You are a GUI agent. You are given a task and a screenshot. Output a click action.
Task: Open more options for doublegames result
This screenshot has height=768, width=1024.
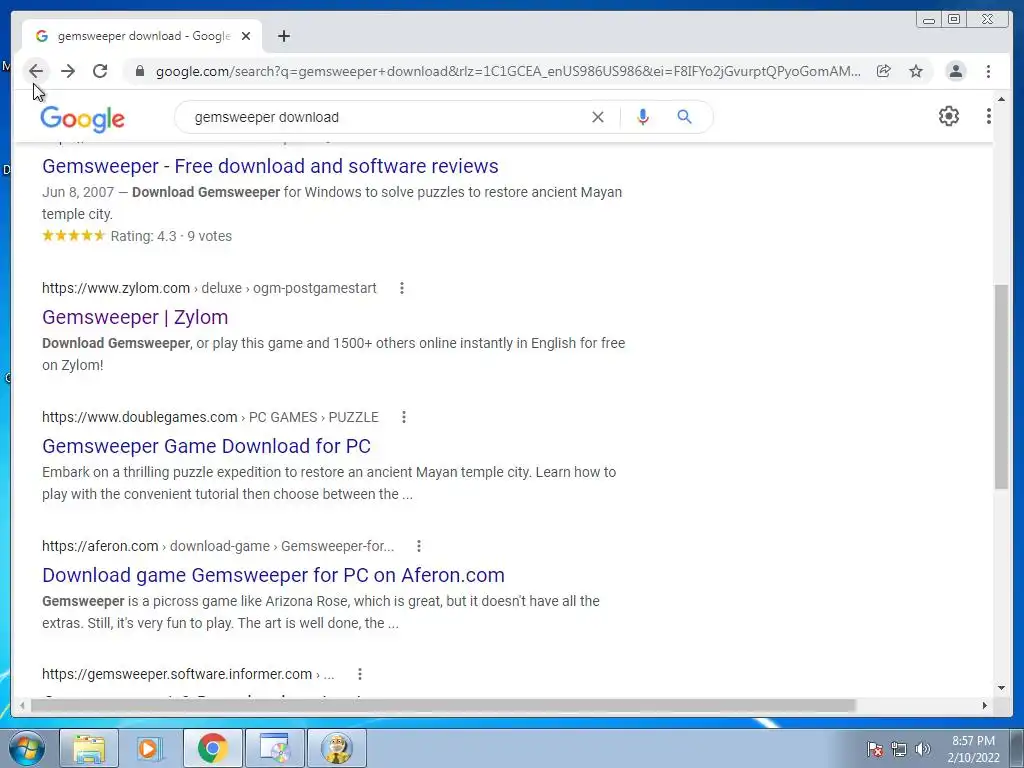(x=404, y=417)
